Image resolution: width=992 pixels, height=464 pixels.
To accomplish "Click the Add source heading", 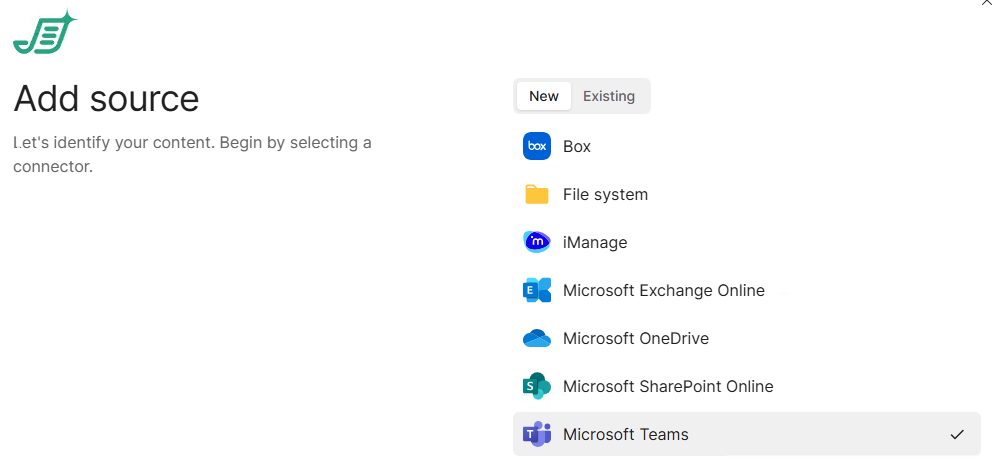I will 106,99.
